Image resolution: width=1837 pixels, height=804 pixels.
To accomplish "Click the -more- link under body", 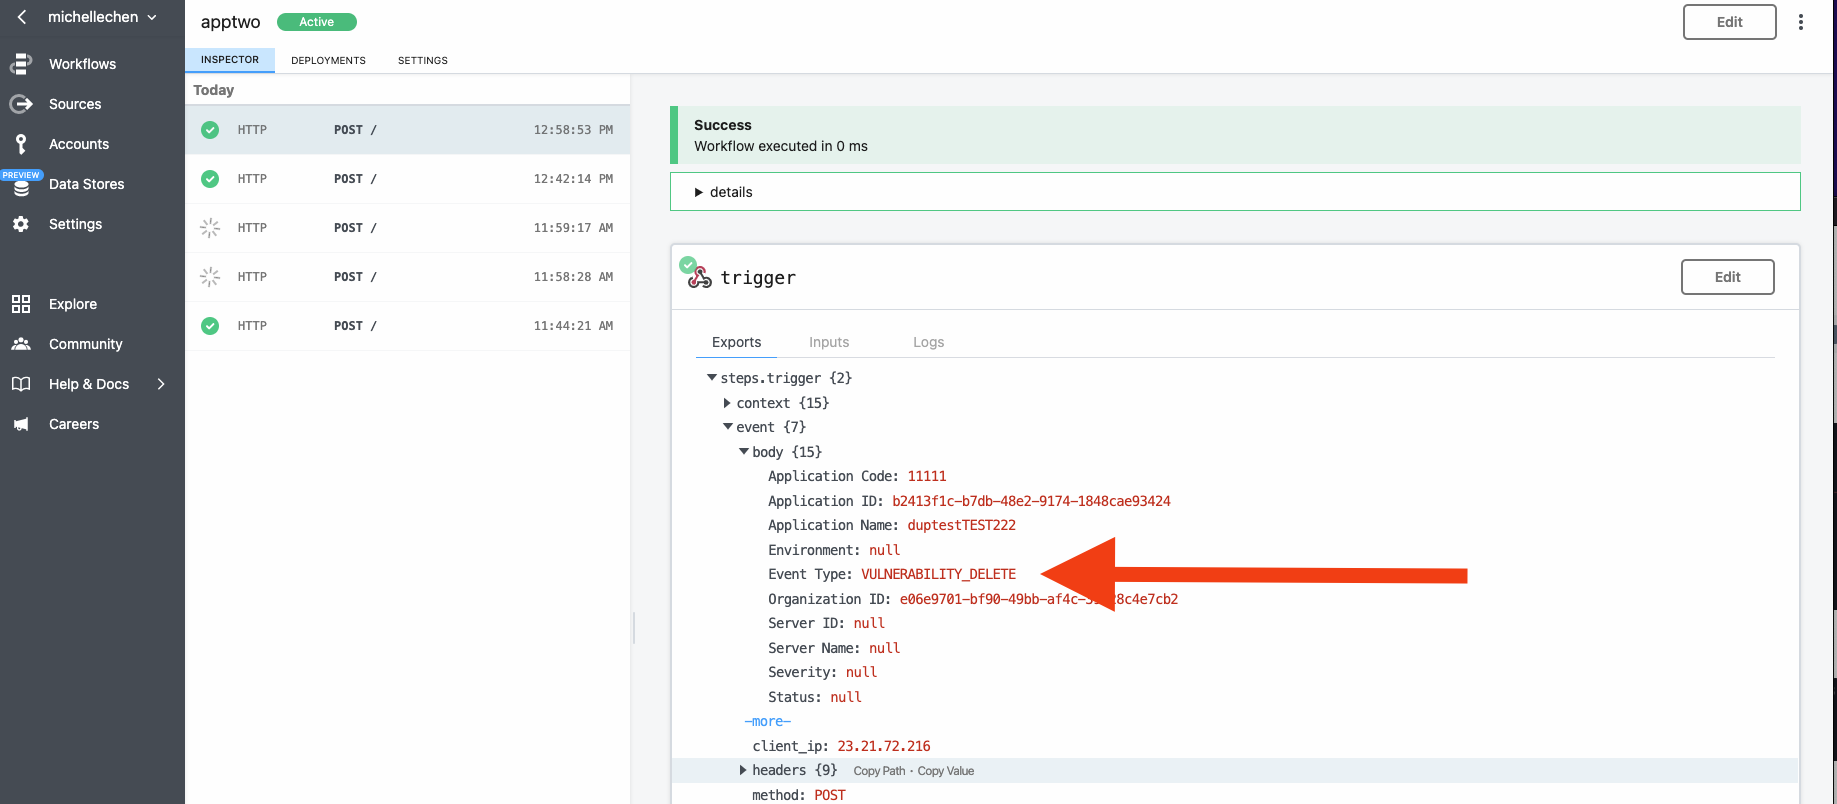I will coord(767,721).
